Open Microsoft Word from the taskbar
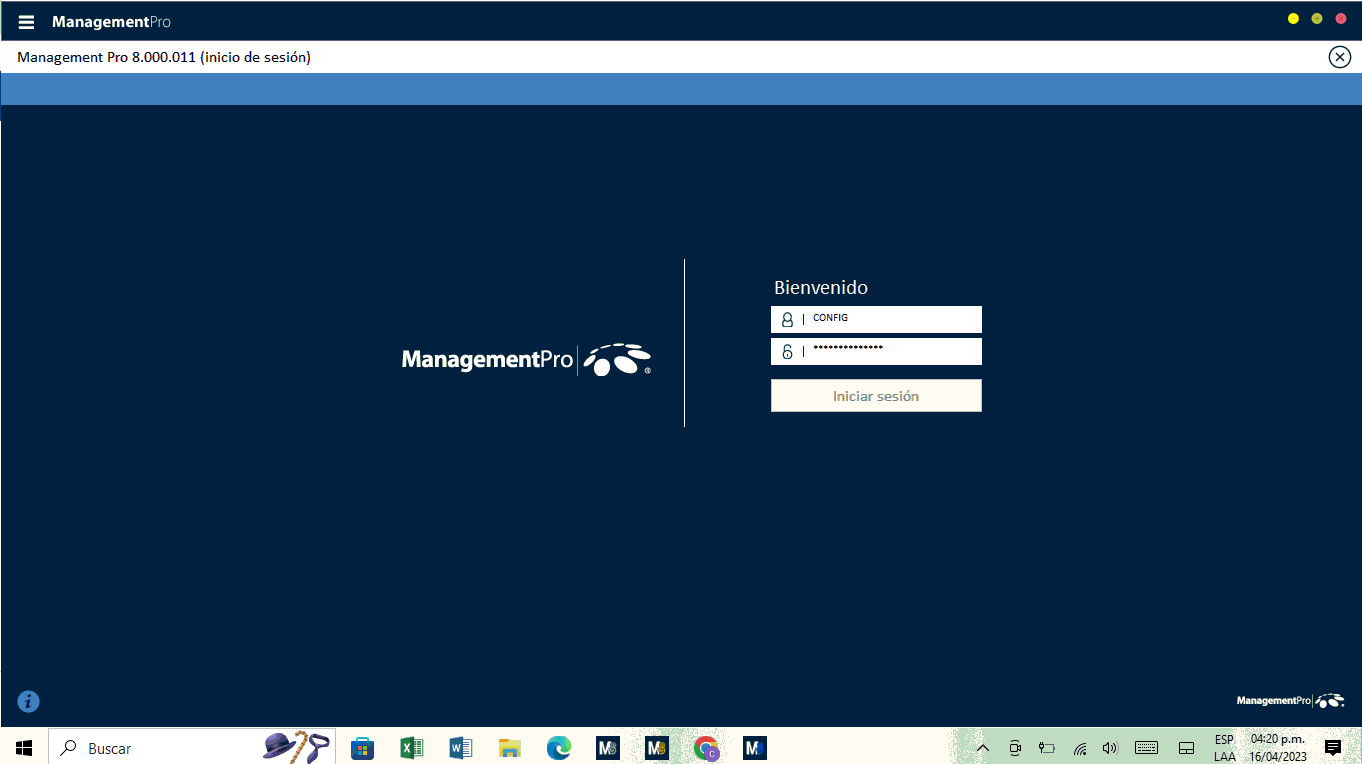This screenshot has height=764, width=1362. [460, 748]
